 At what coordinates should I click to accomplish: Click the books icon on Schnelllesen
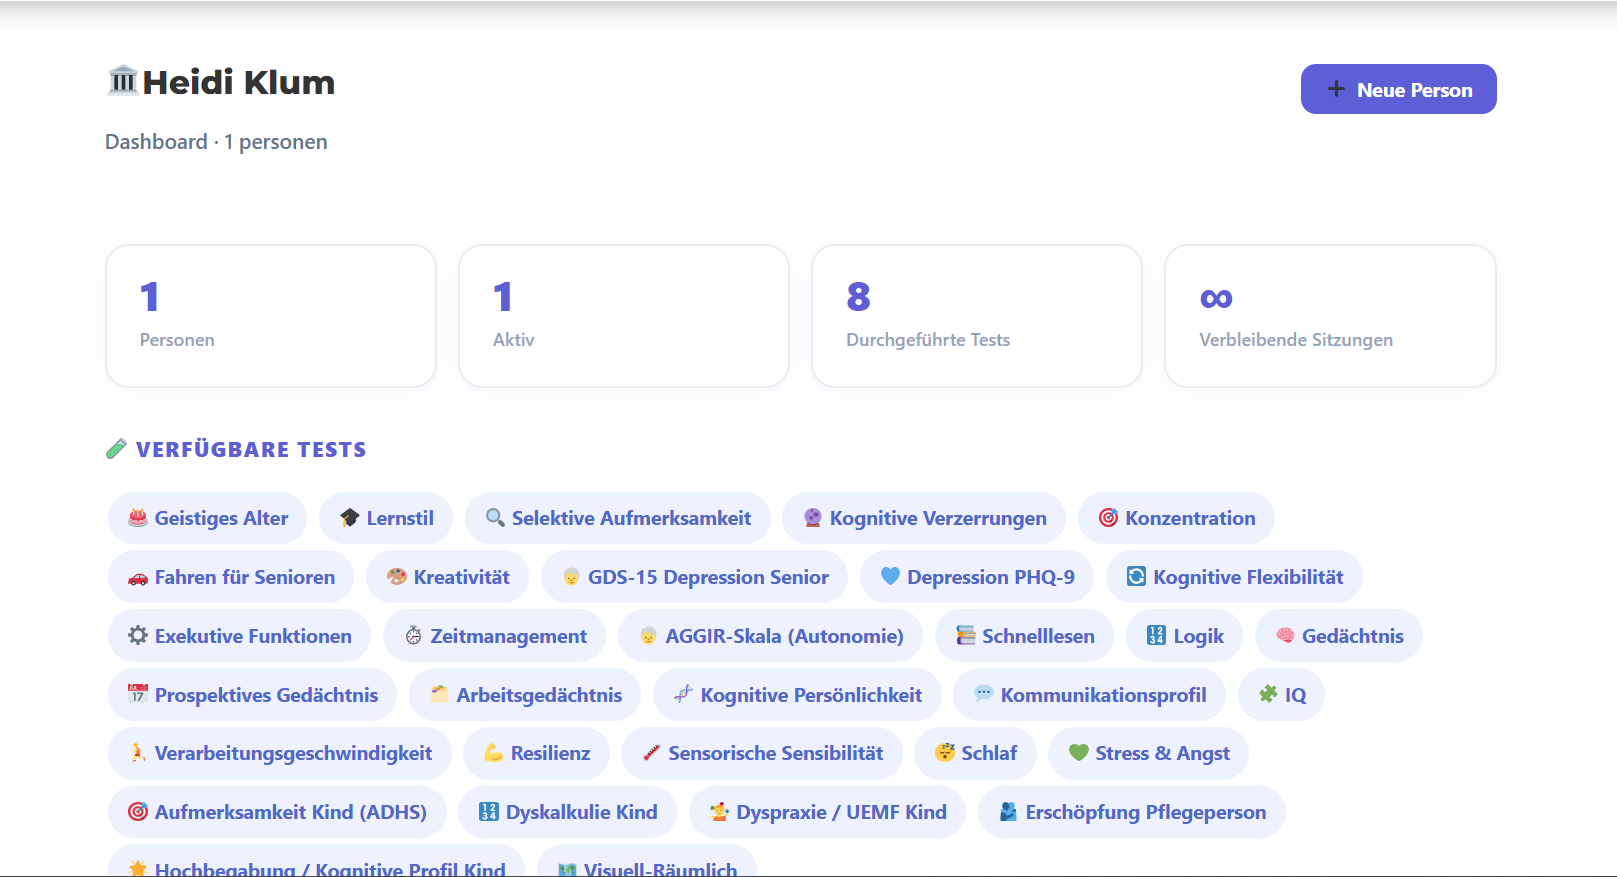(x=965, y=636)
